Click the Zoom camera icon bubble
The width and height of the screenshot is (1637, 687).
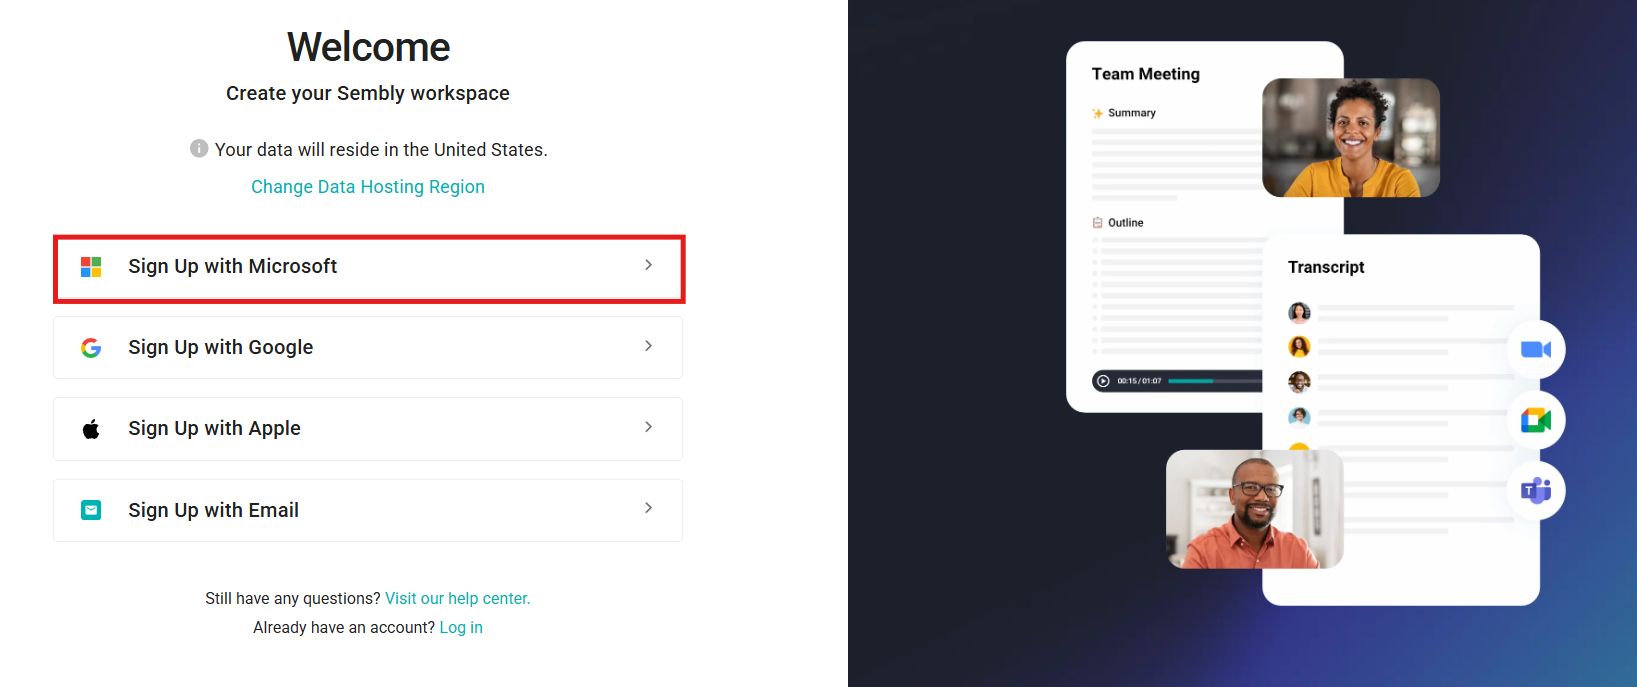1536,349
